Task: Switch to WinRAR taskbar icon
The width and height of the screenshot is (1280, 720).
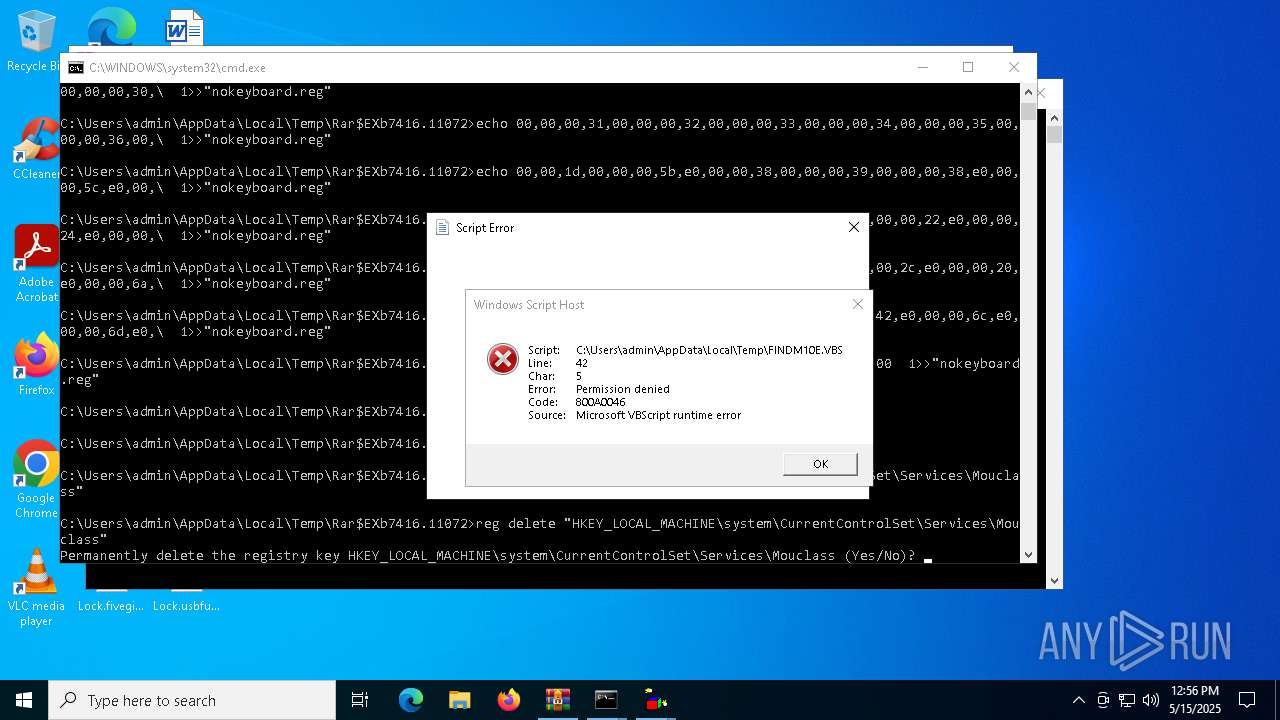Action: [x=557, y=700]
